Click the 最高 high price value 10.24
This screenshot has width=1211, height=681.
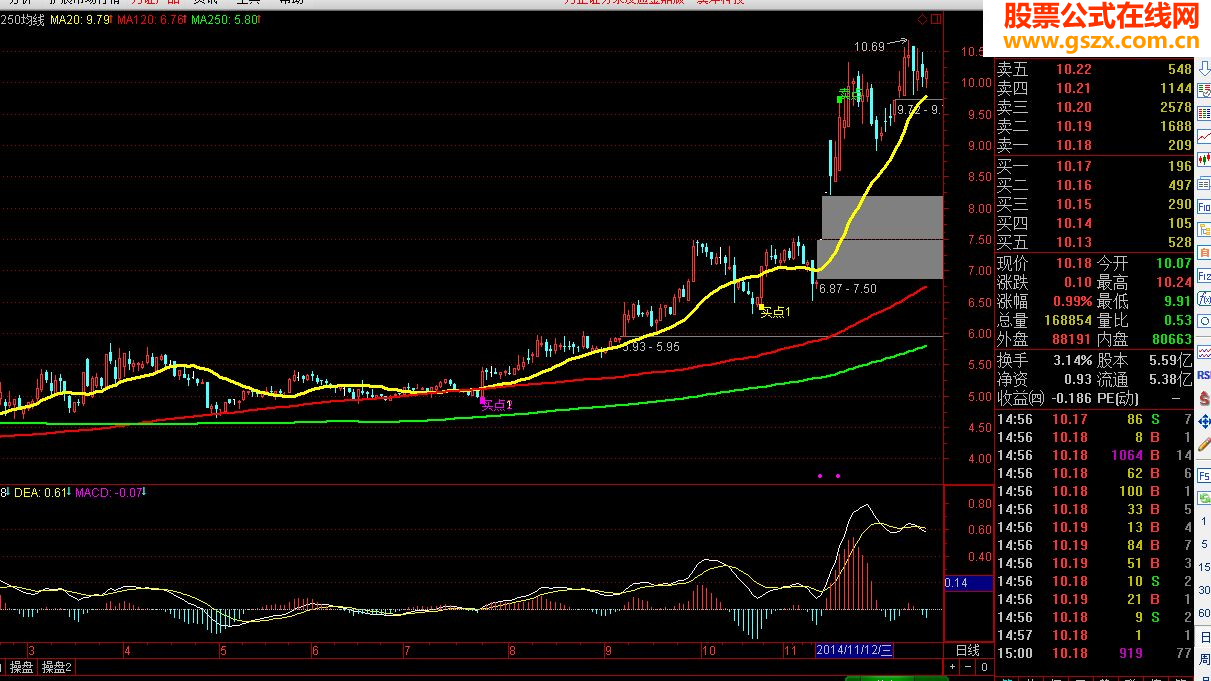[x=1172, y=283]
